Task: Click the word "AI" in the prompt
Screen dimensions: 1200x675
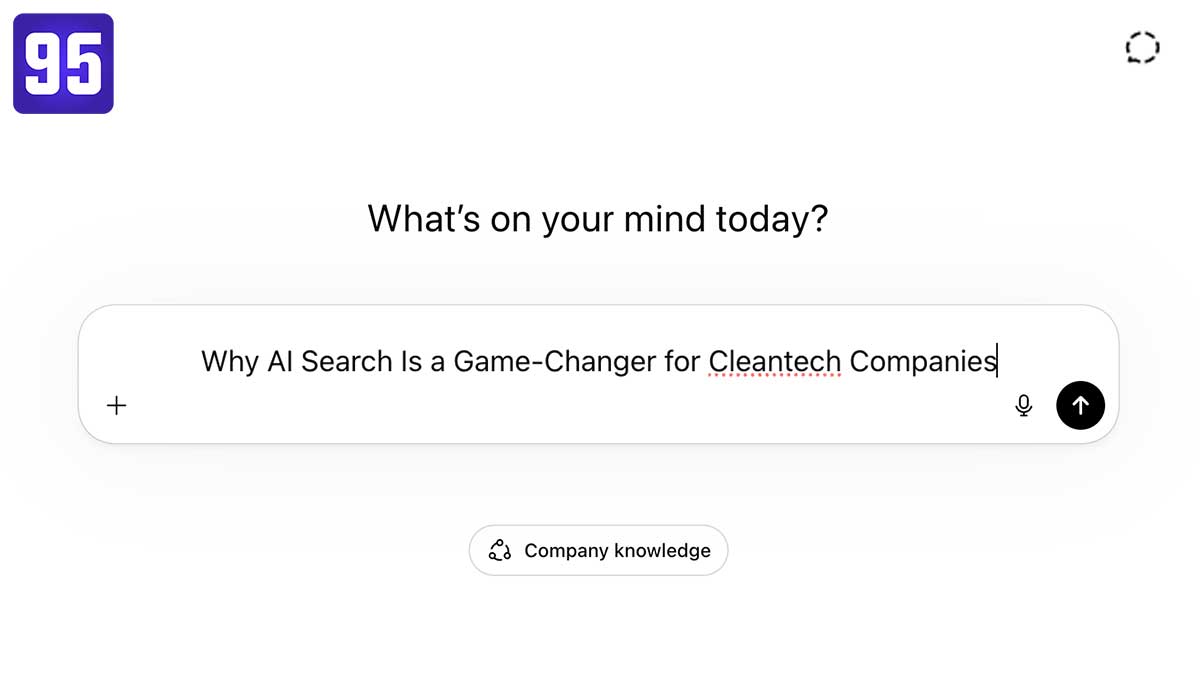Action: click(279, 361)
